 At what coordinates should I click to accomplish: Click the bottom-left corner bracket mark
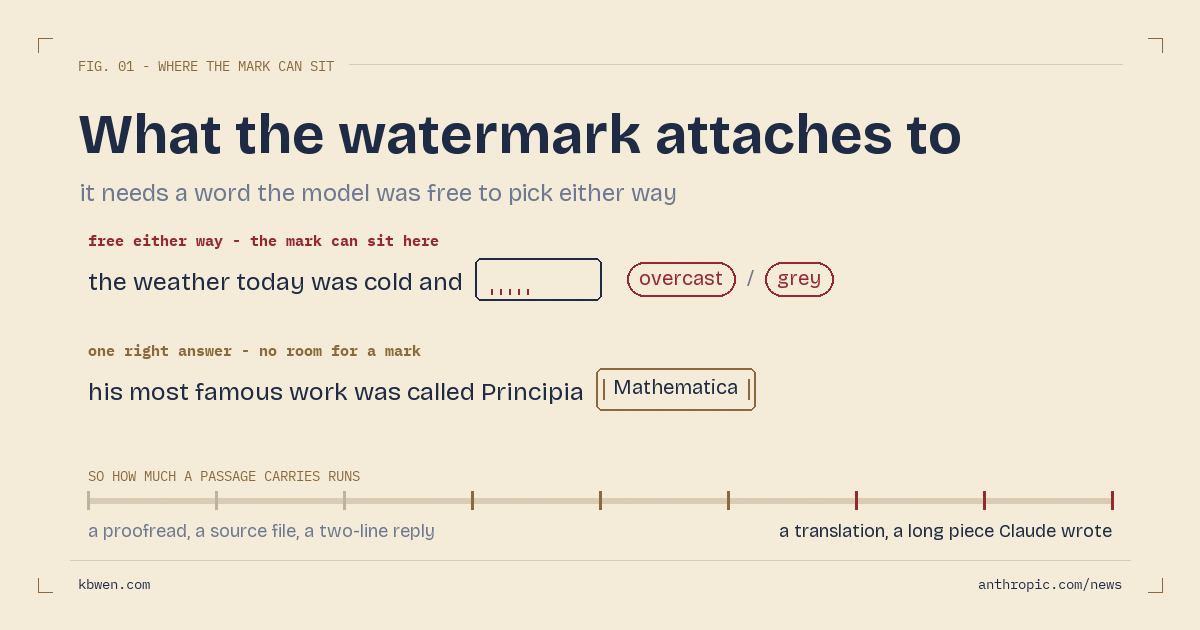click(45, 585)
